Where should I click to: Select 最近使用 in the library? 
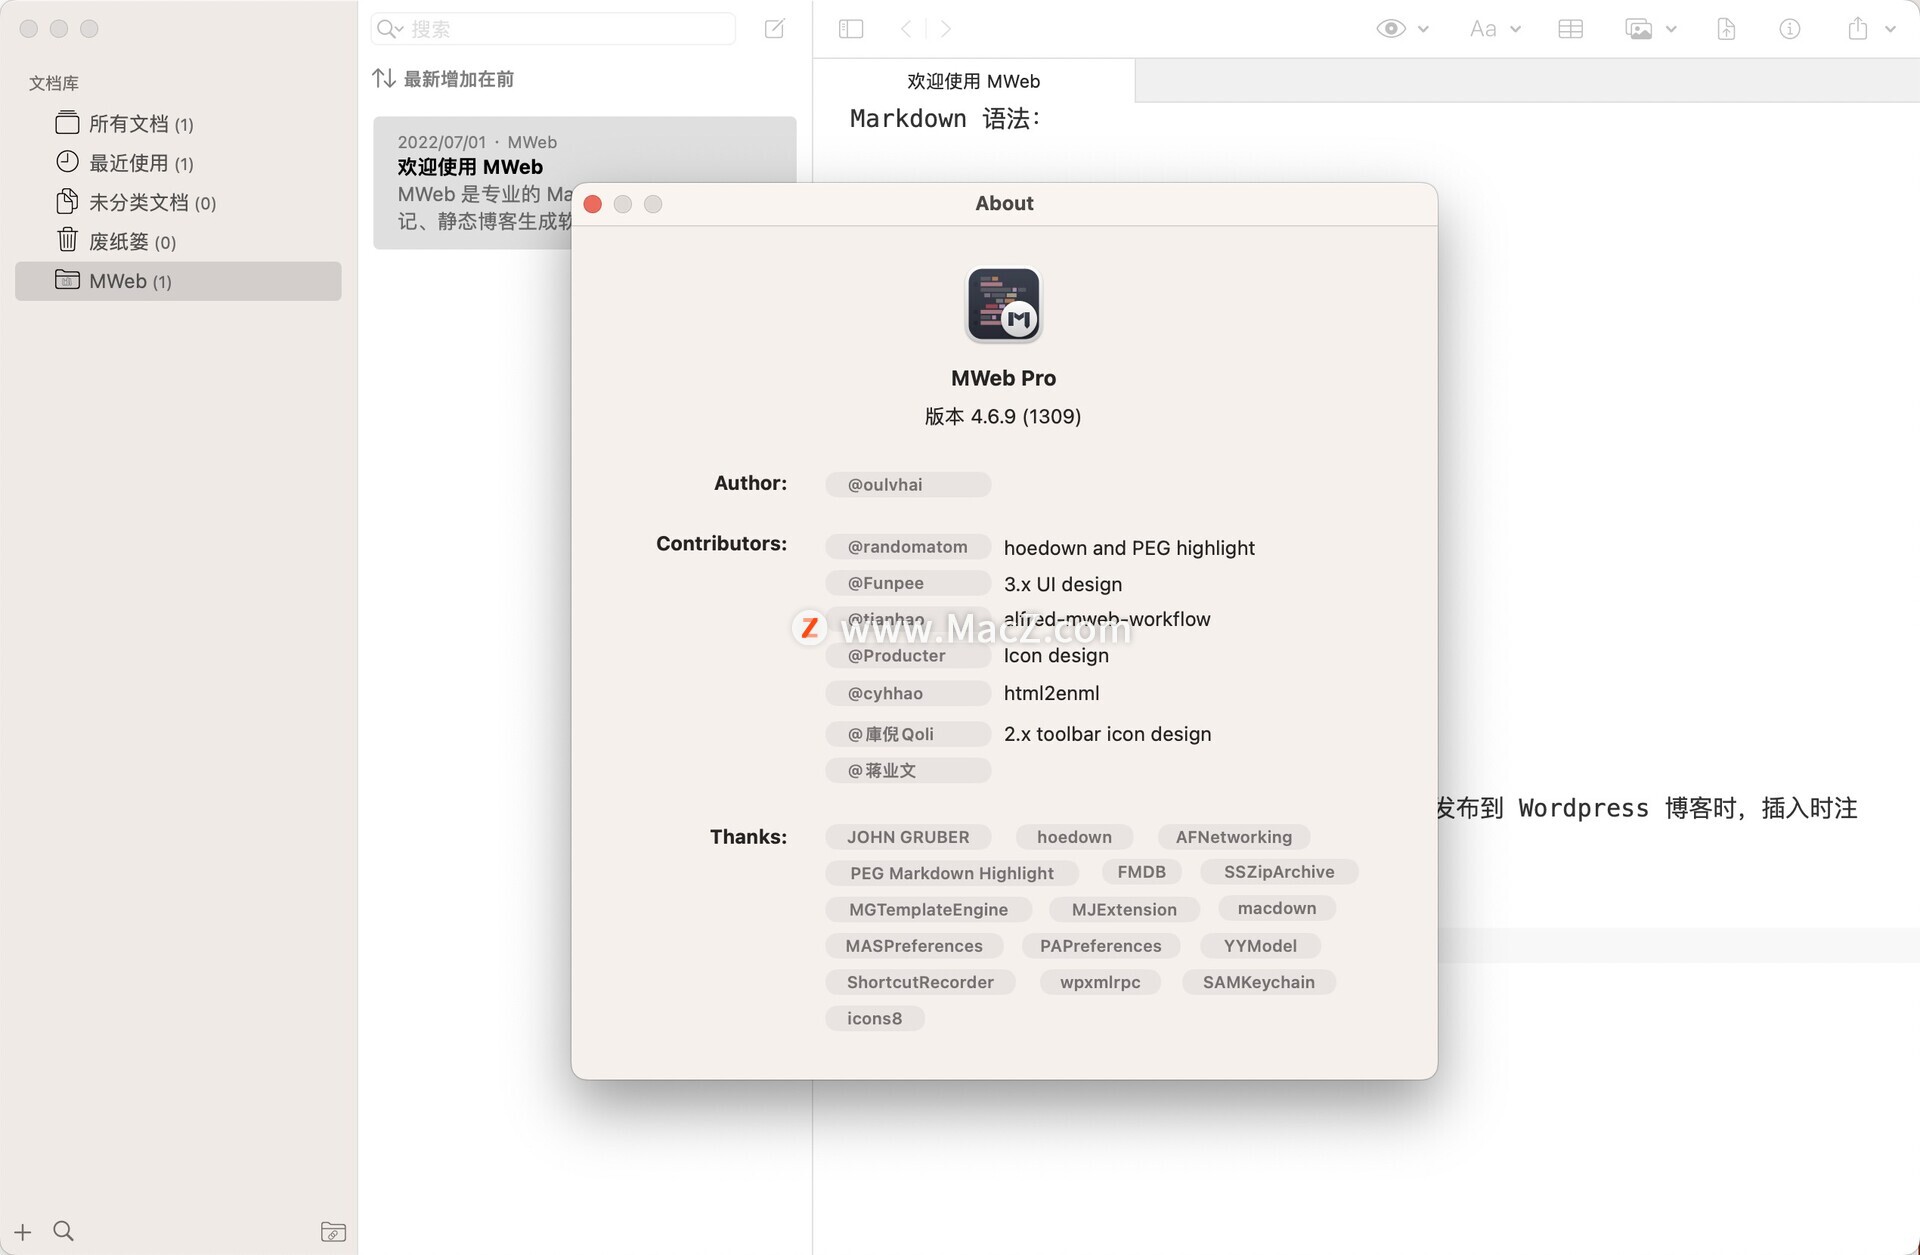click(178, 163)
